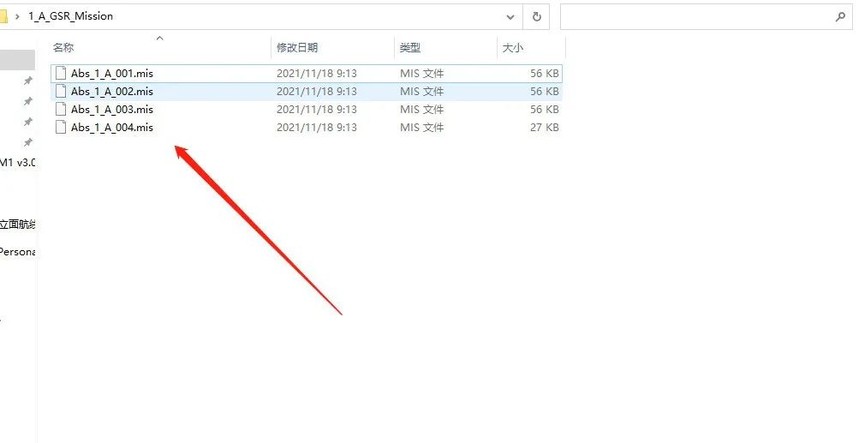Select file name Abs_1_A_001.mis
859x443 pixels.
[112, 73]
